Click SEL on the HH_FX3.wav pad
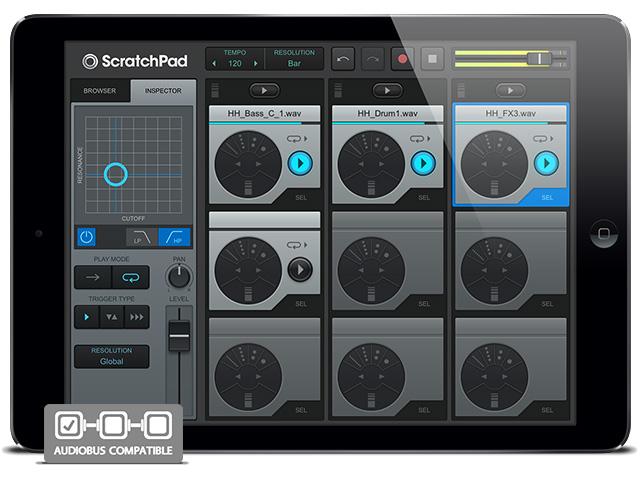640x480 pixels. [x=547, y=198]
